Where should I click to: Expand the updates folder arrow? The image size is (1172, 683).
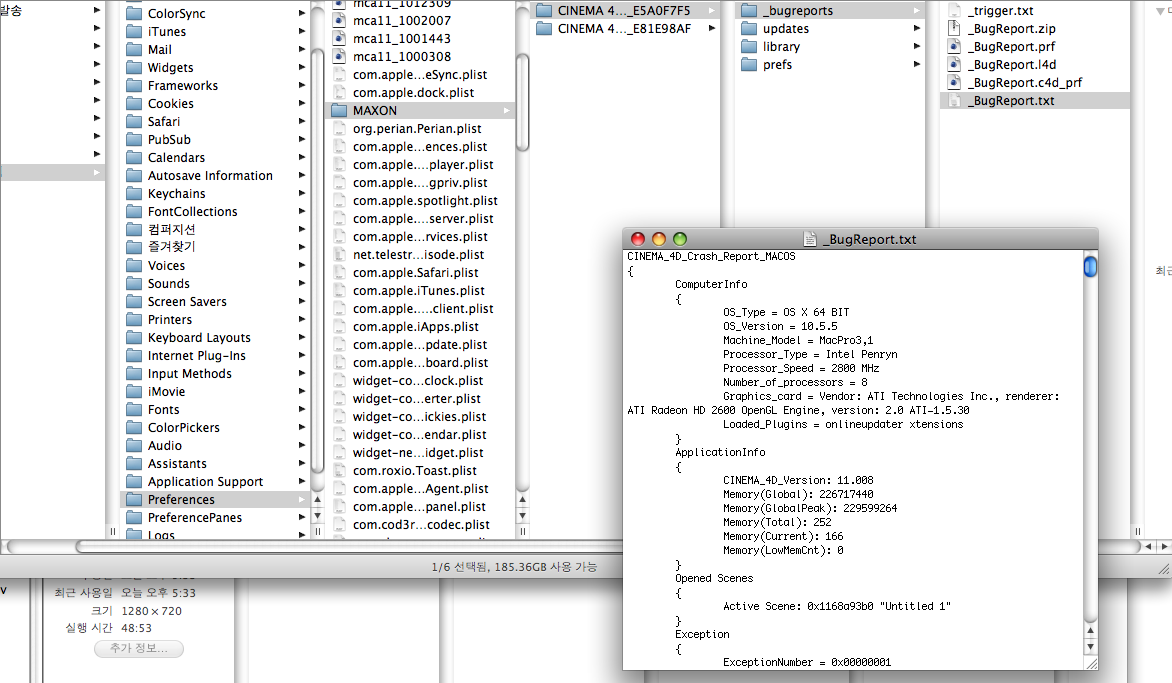(x=916, y=28)
